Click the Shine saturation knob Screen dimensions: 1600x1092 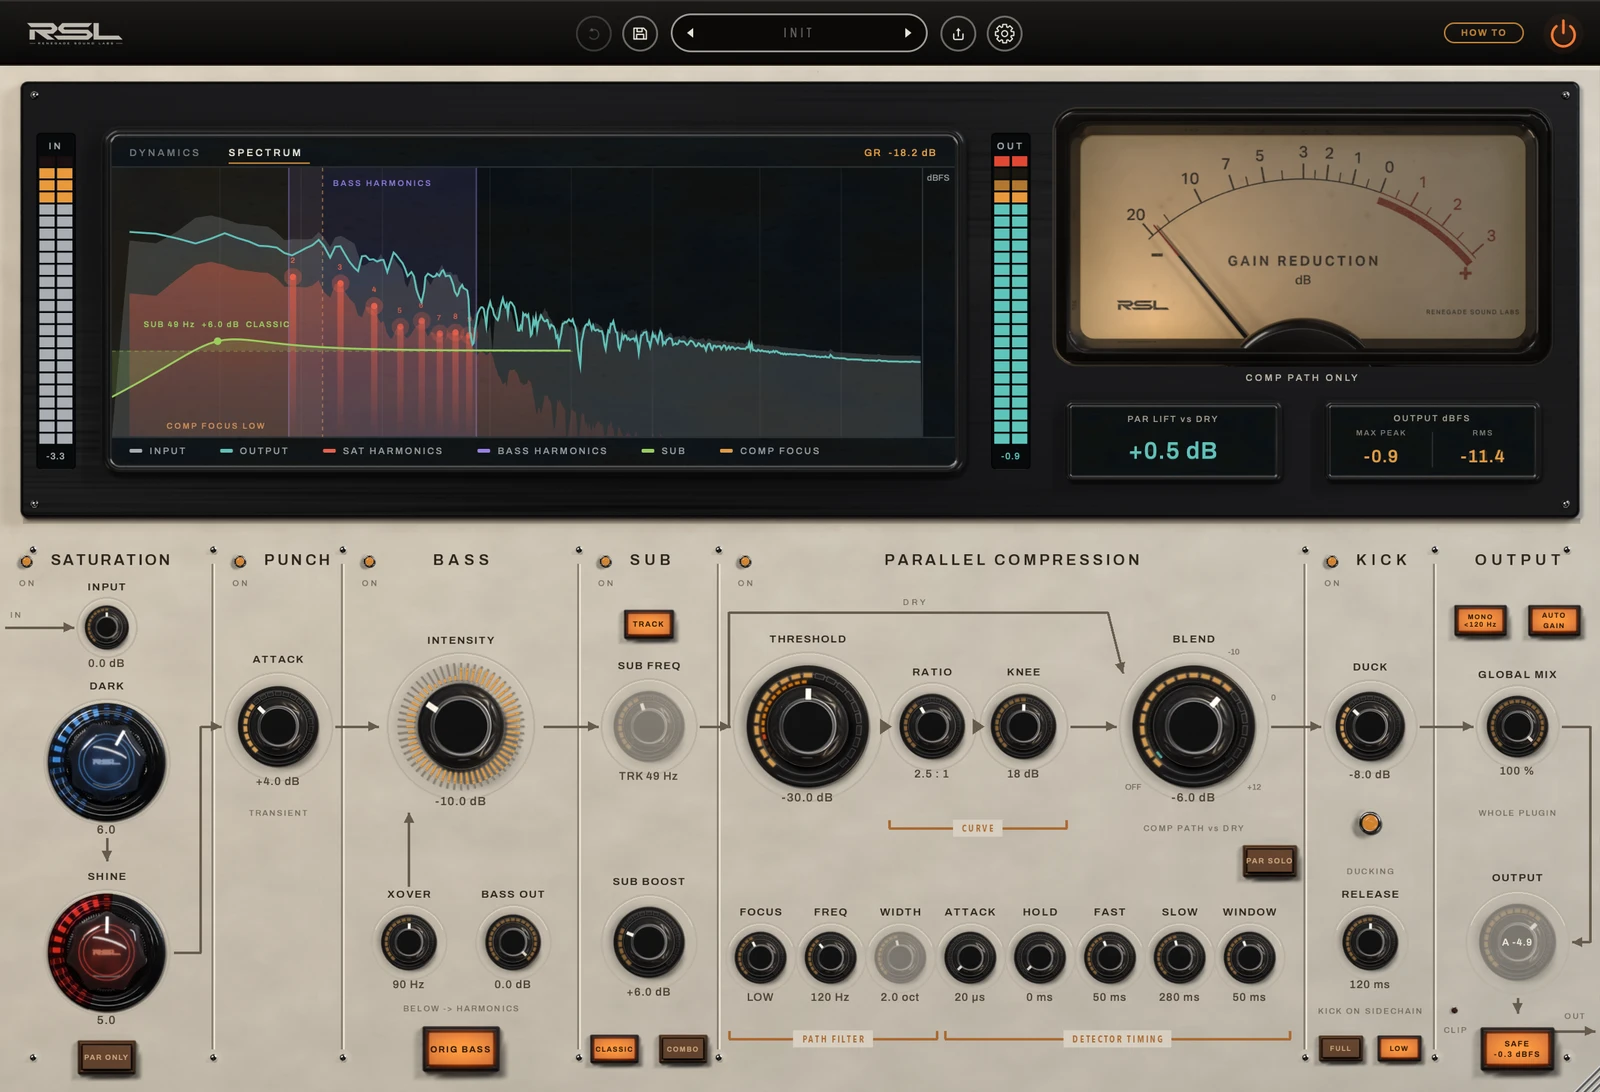pos(106,952)
